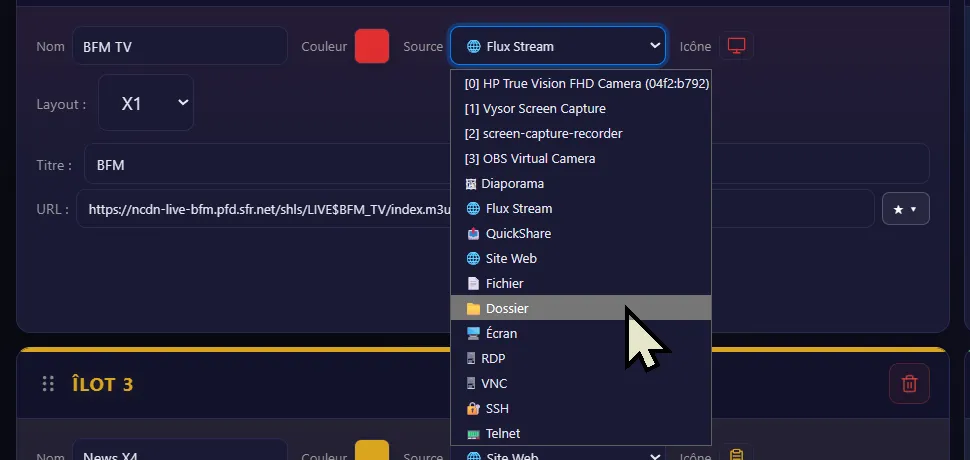Click the yellow Couleur swatch in ÎLOT 3
Screen dimensions: 970x460
[x=372, y=451]
